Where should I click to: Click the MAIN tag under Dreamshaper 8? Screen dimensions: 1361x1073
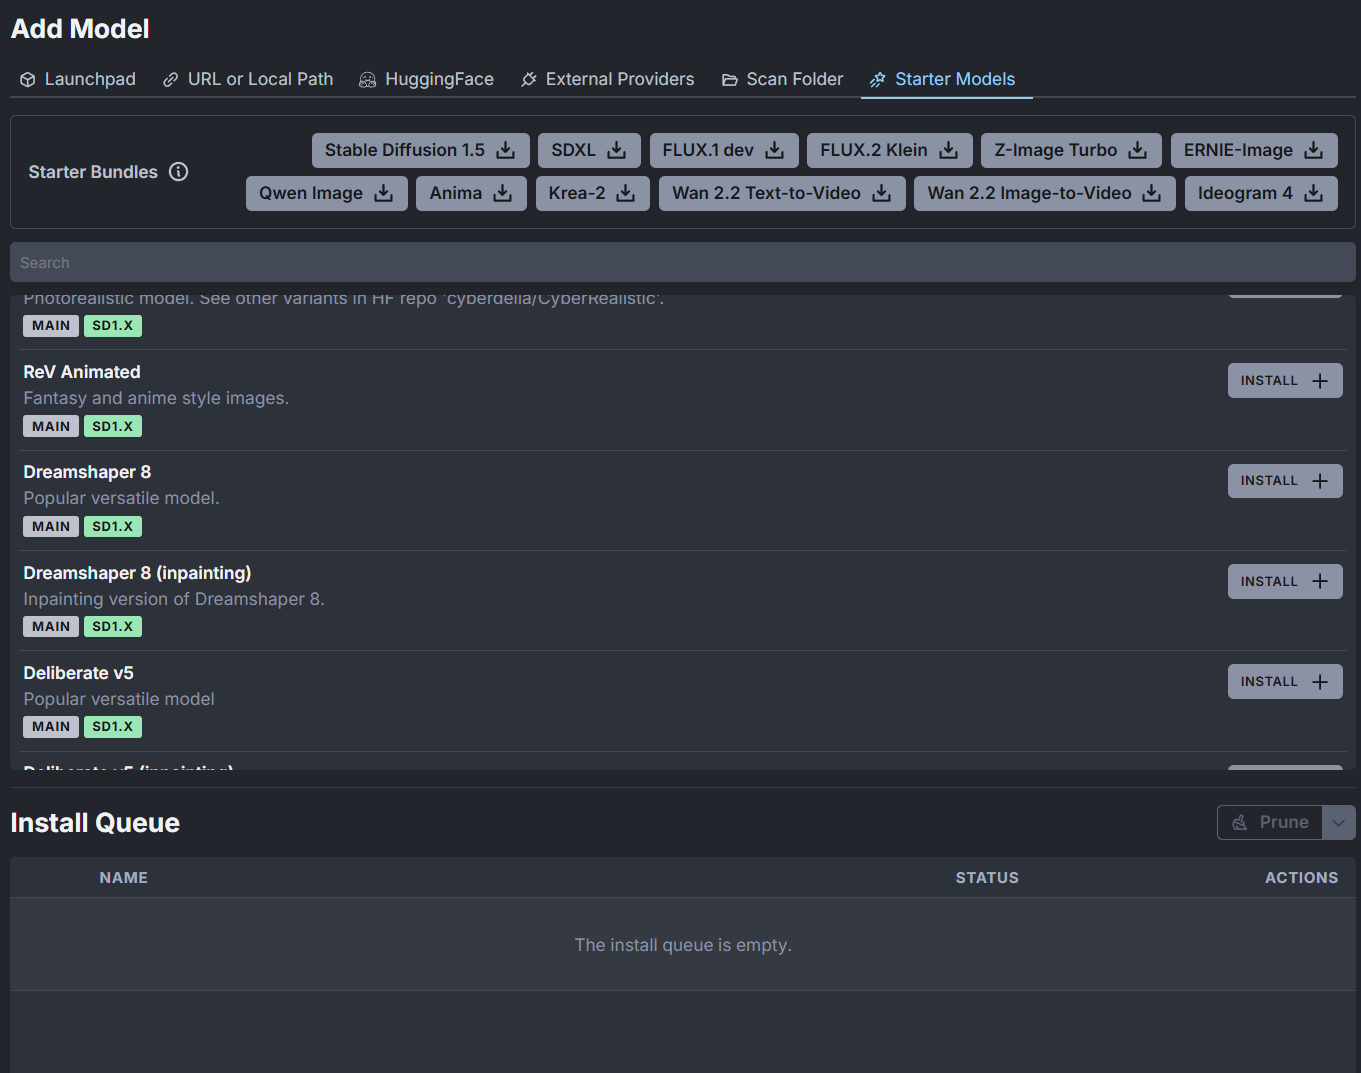coord(51,526)
